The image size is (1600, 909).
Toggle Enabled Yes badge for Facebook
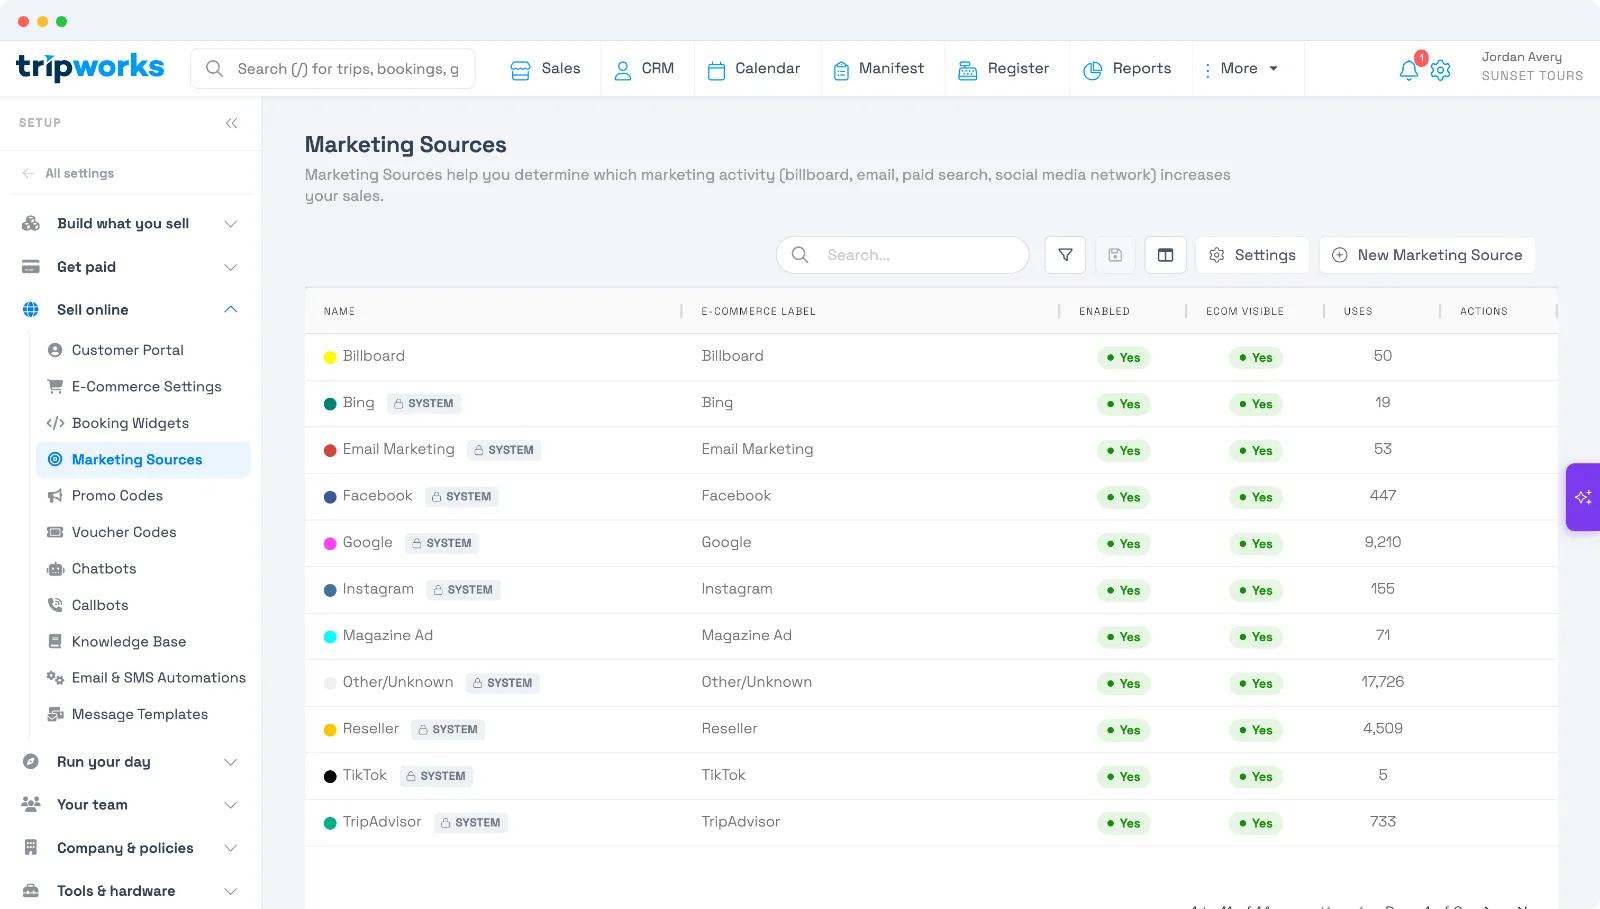1123,497
